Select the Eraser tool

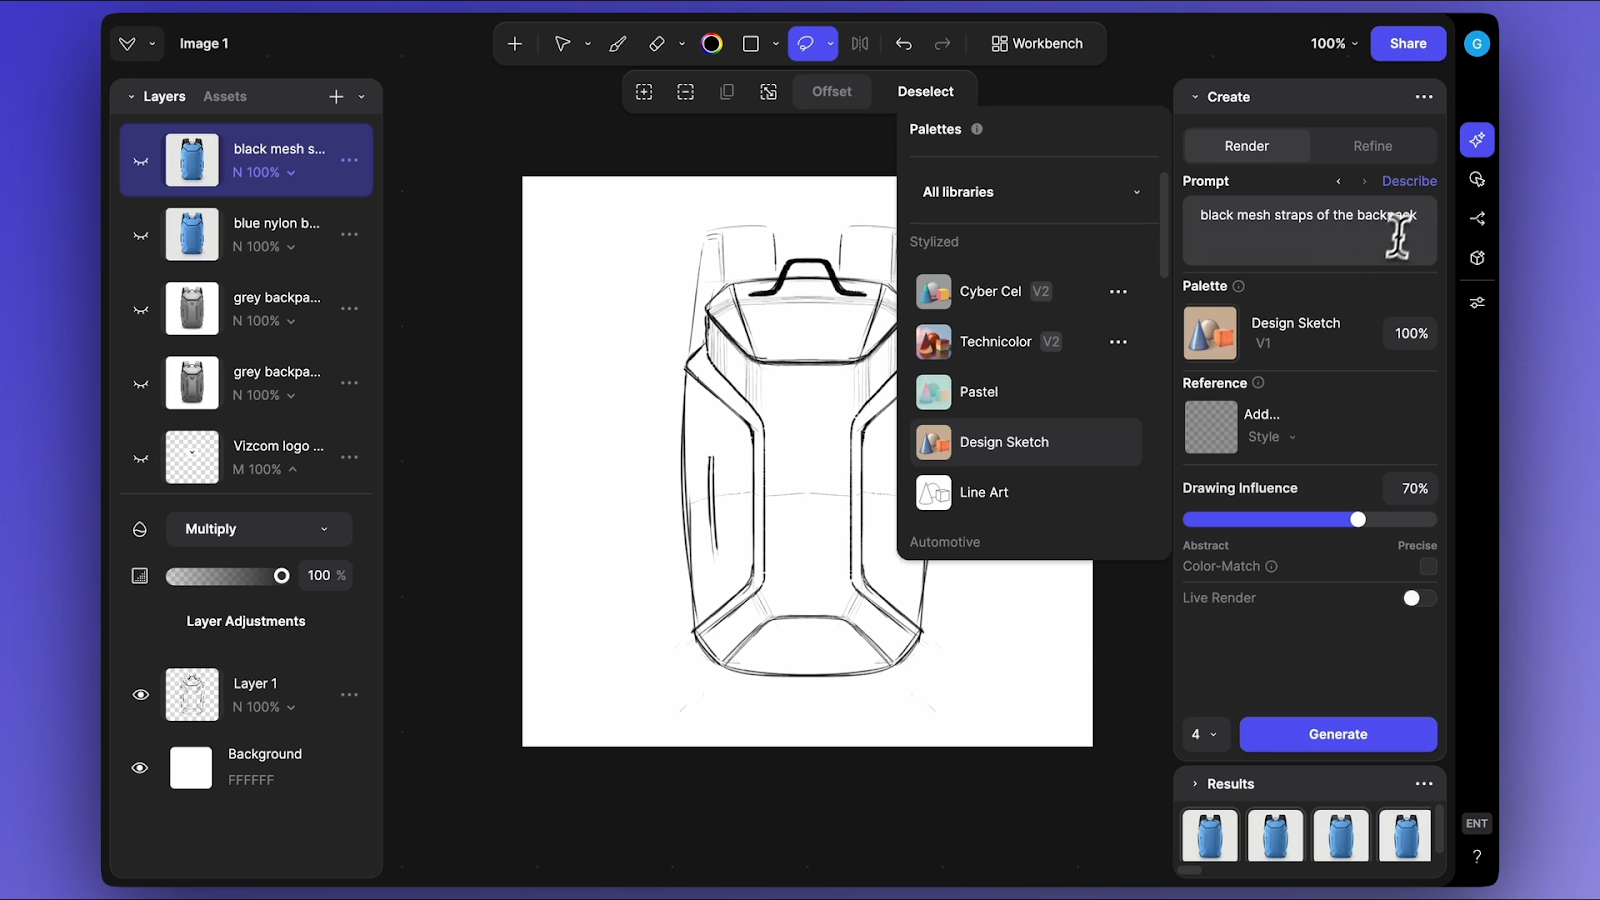tap(657, 43)
